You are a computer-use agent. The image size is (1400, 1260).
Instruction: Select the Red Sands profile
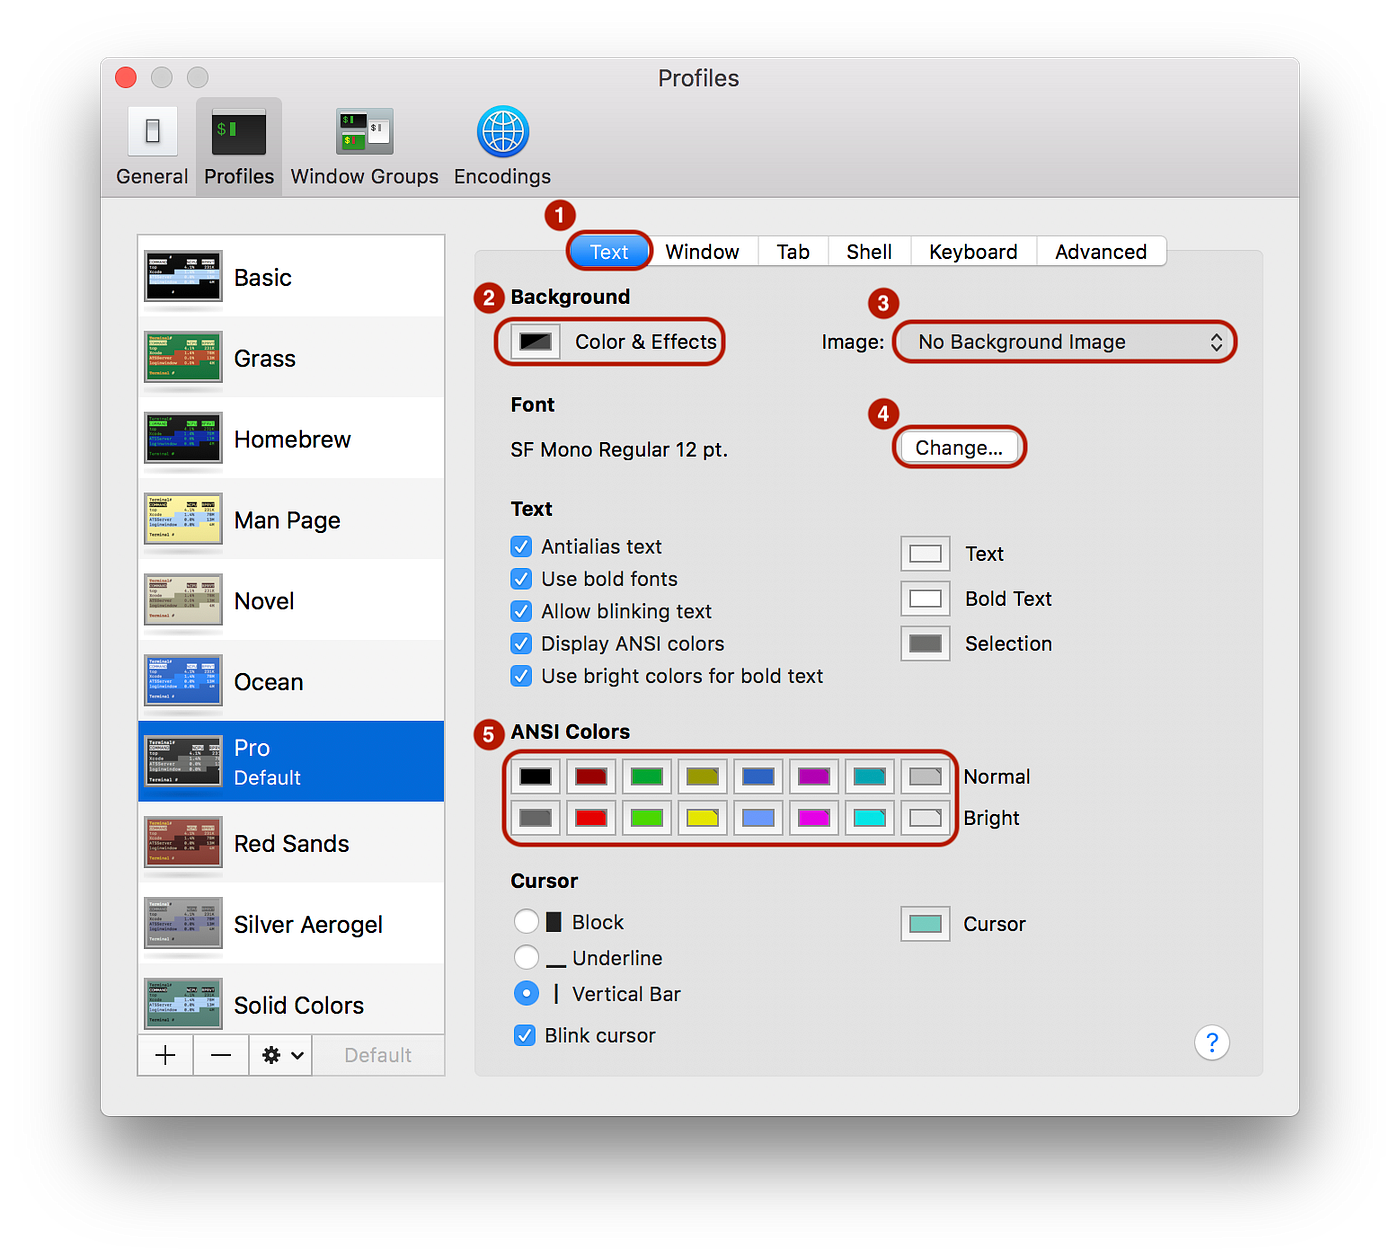(x=291, y=843)
